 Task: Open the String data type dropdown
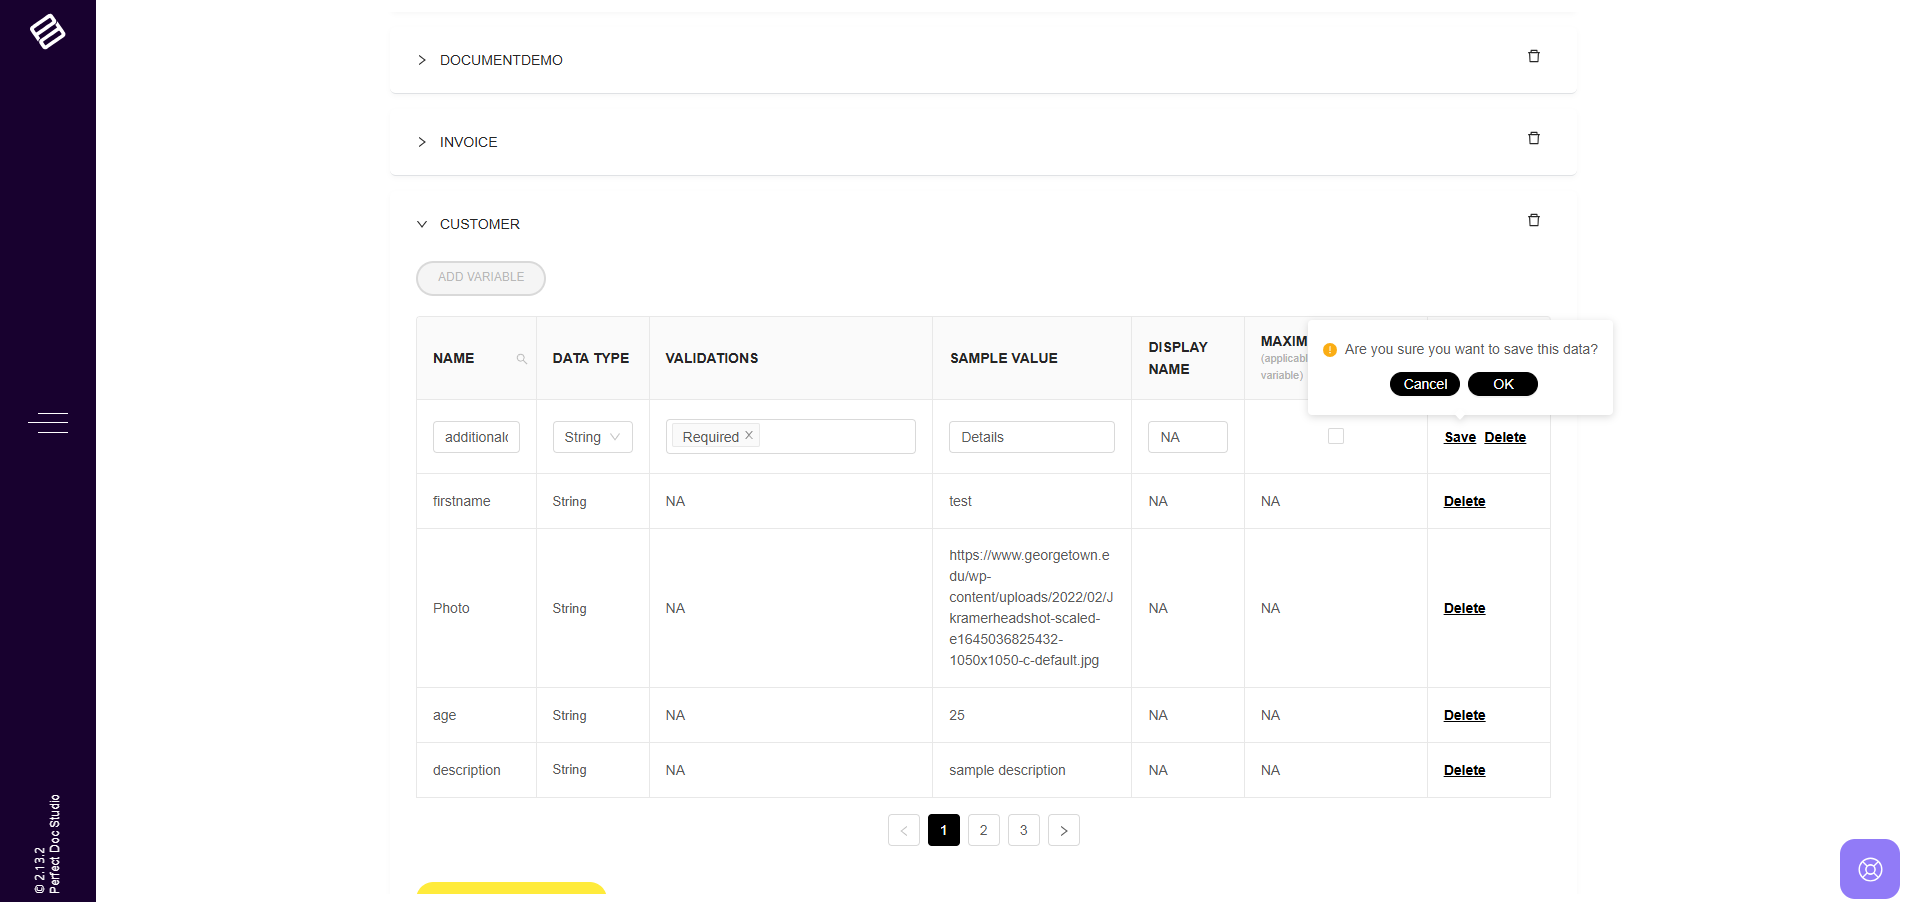(592, 437)
